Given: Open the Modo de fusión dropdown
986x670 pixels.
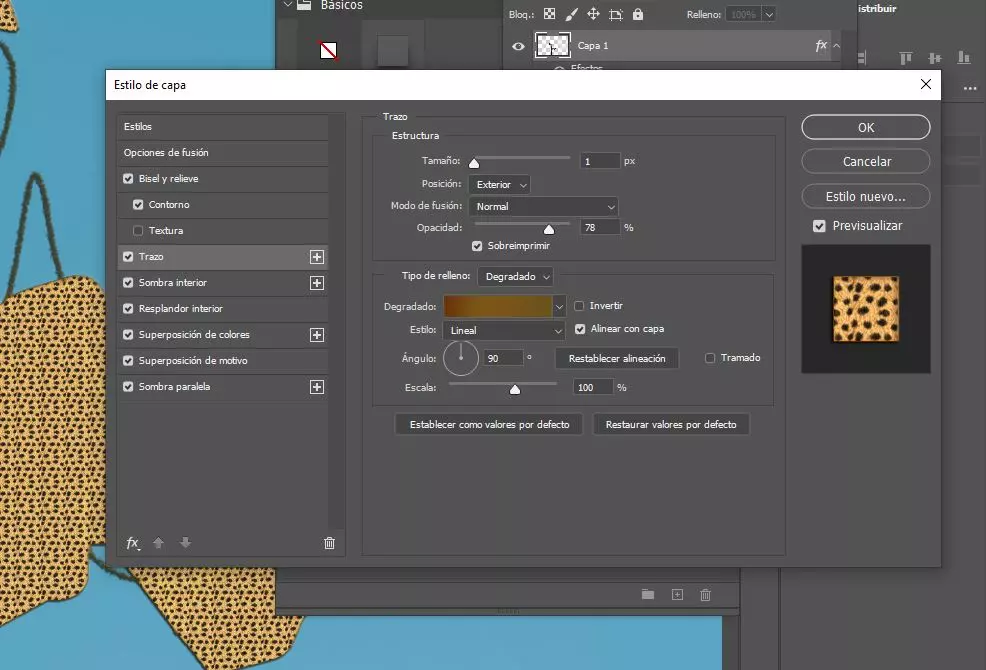Looking at the screenshot, I should [x=543, y=207].
